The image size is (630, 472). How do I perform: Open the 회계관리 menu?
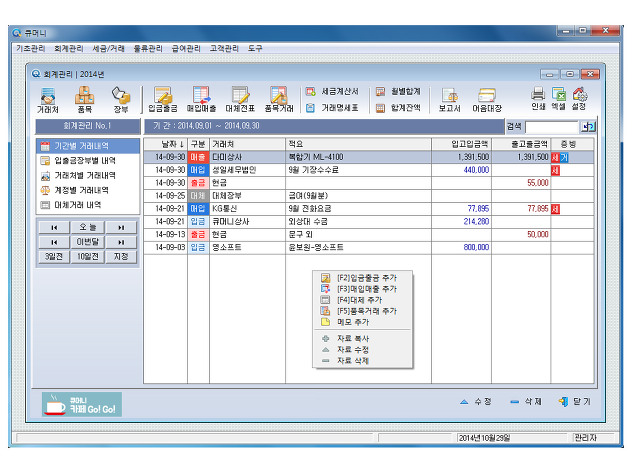69,48
